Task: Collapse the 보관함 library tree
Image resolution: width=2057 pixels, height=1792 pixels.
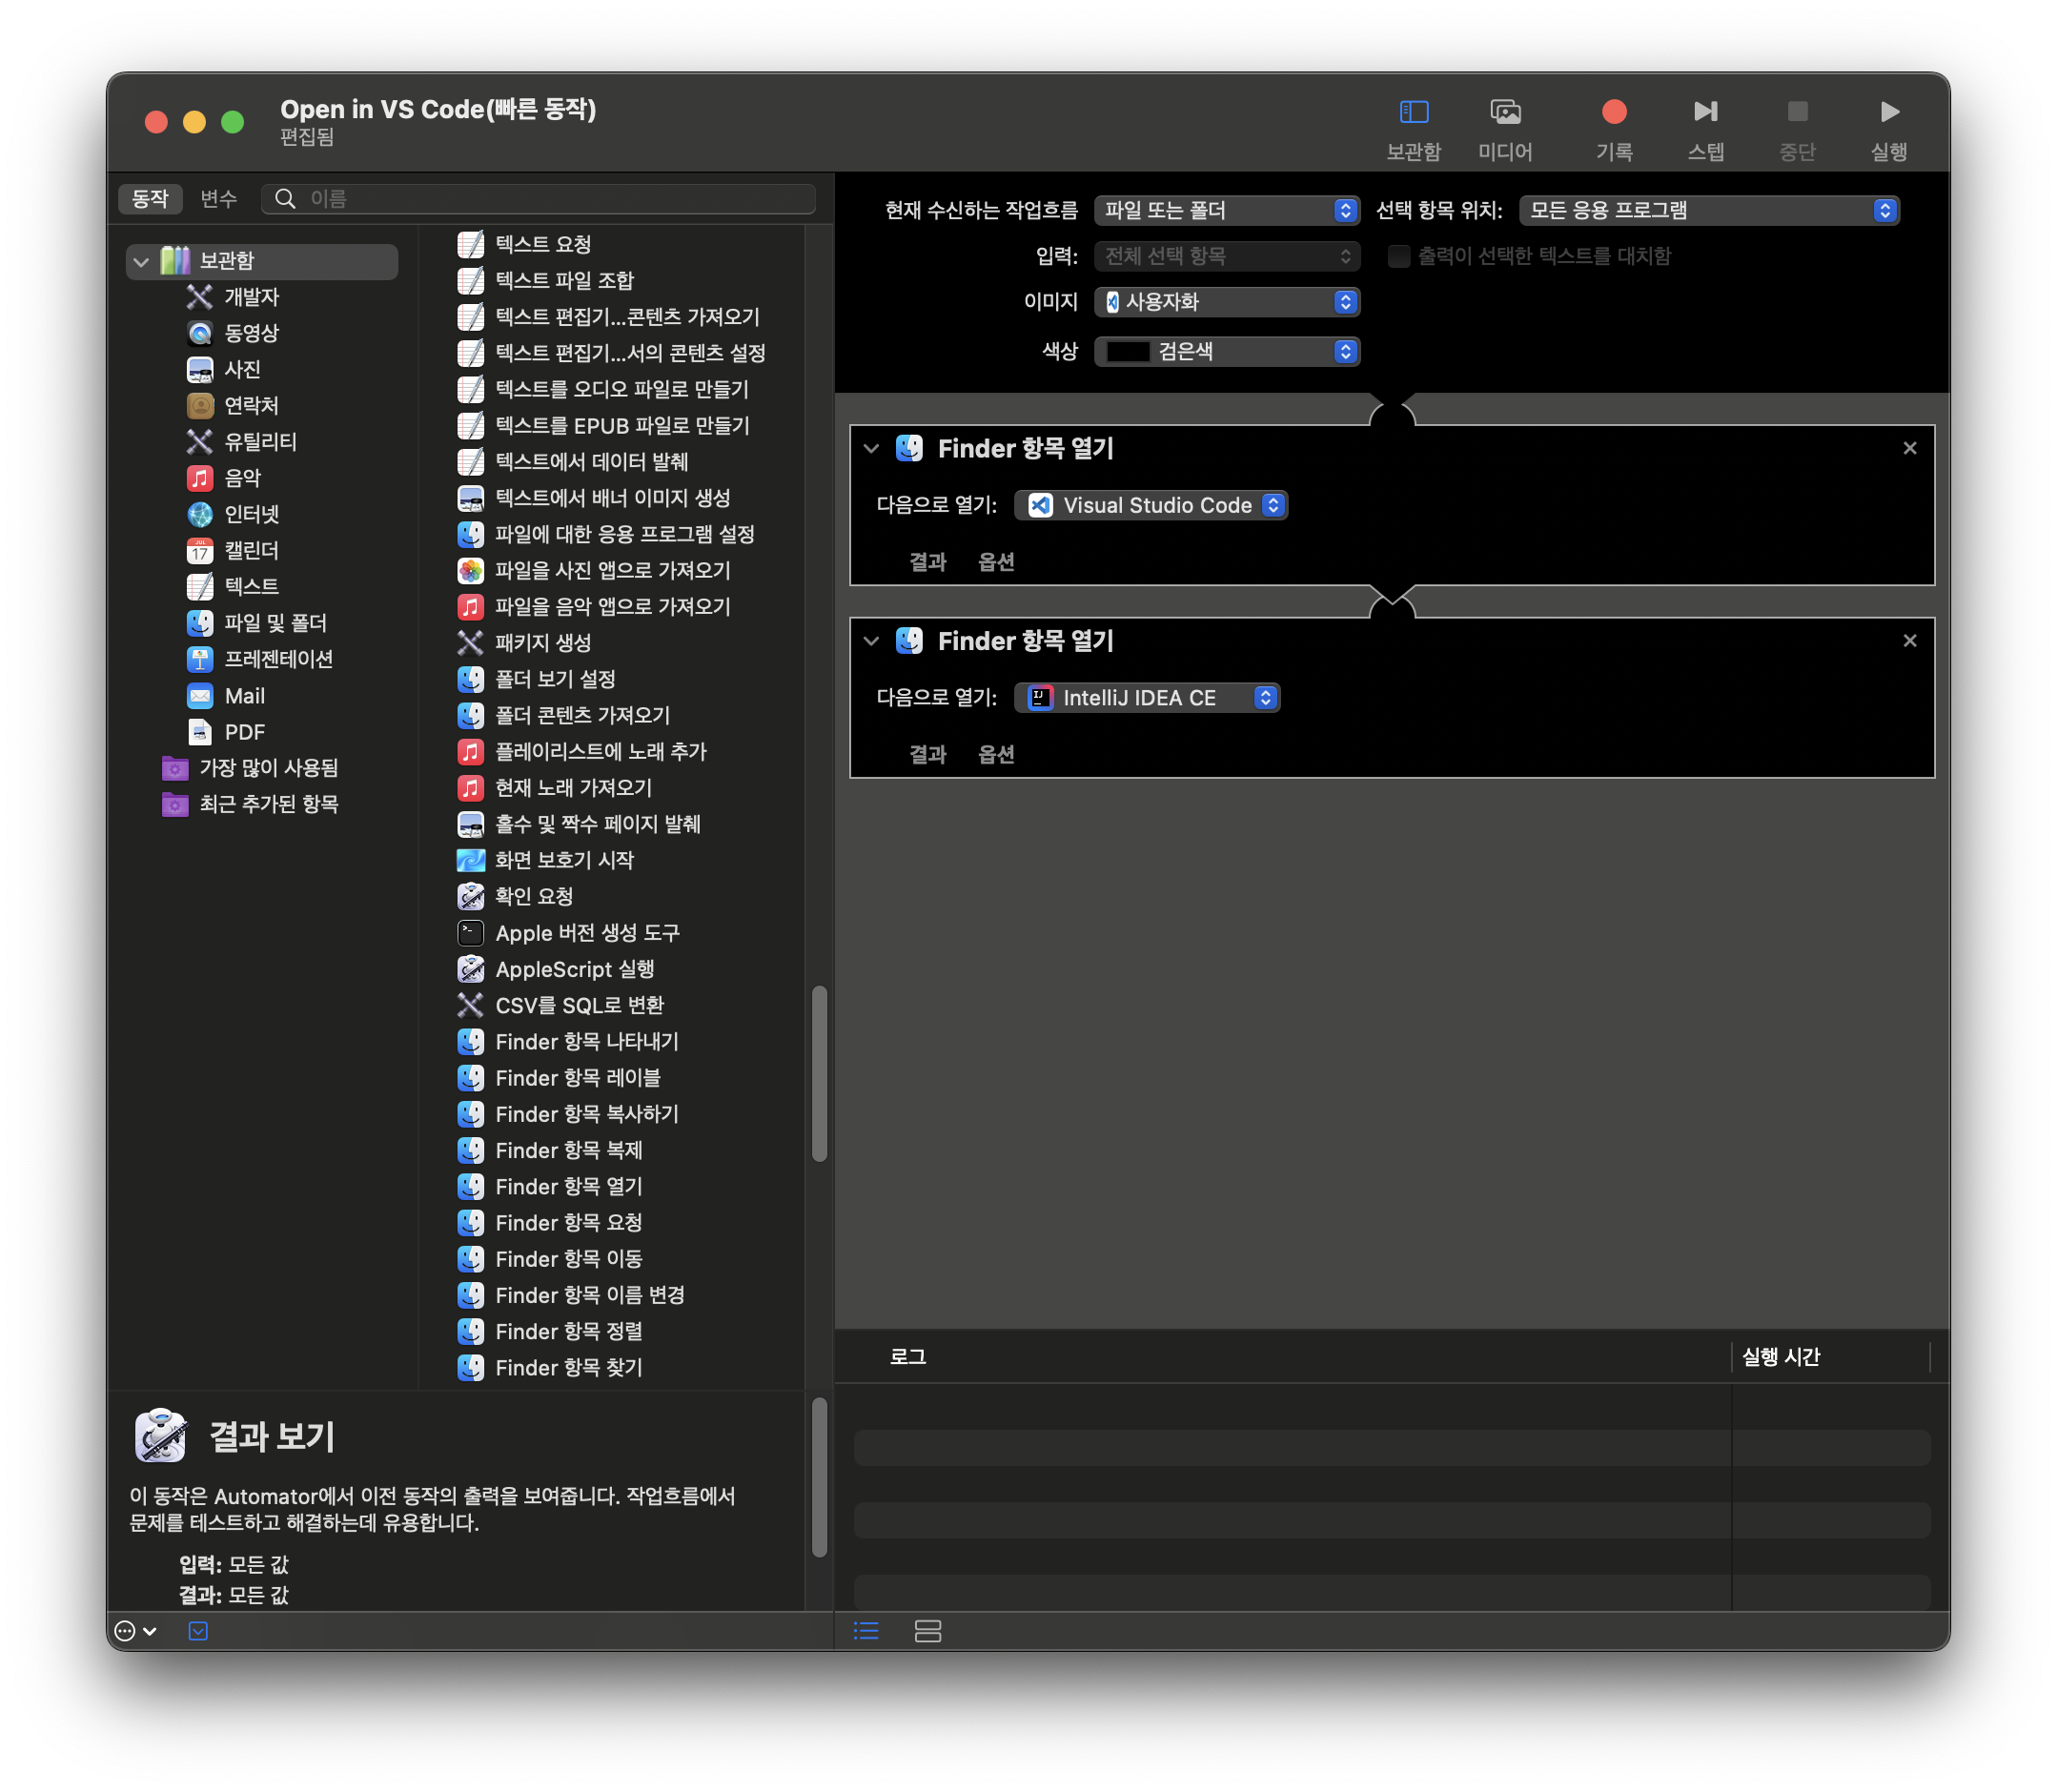Action: coord(141,262)
